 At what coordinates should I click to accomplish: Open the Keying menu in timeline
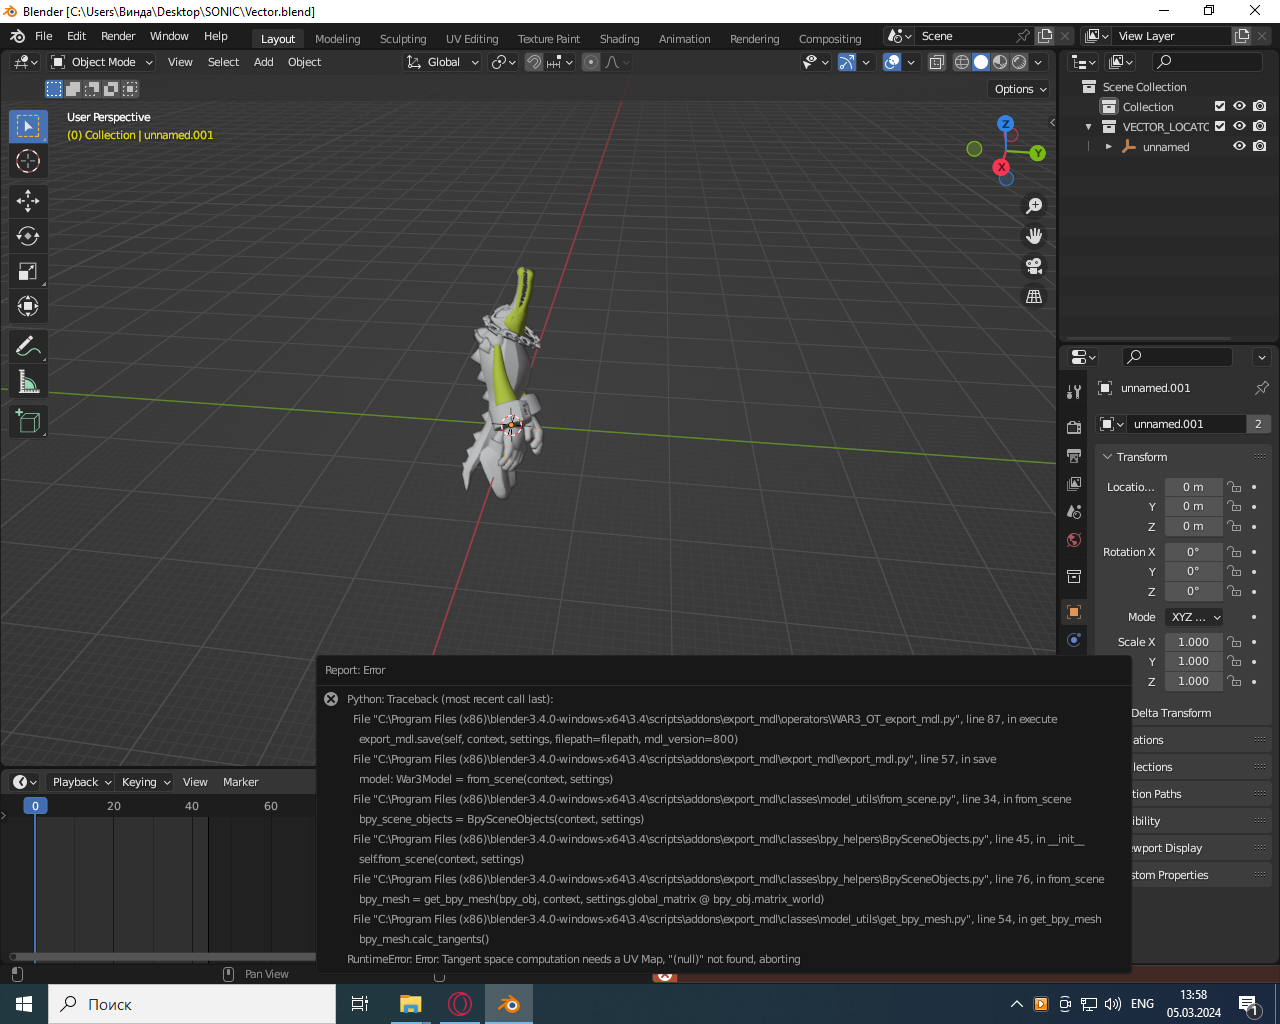[x=145, y=782]
